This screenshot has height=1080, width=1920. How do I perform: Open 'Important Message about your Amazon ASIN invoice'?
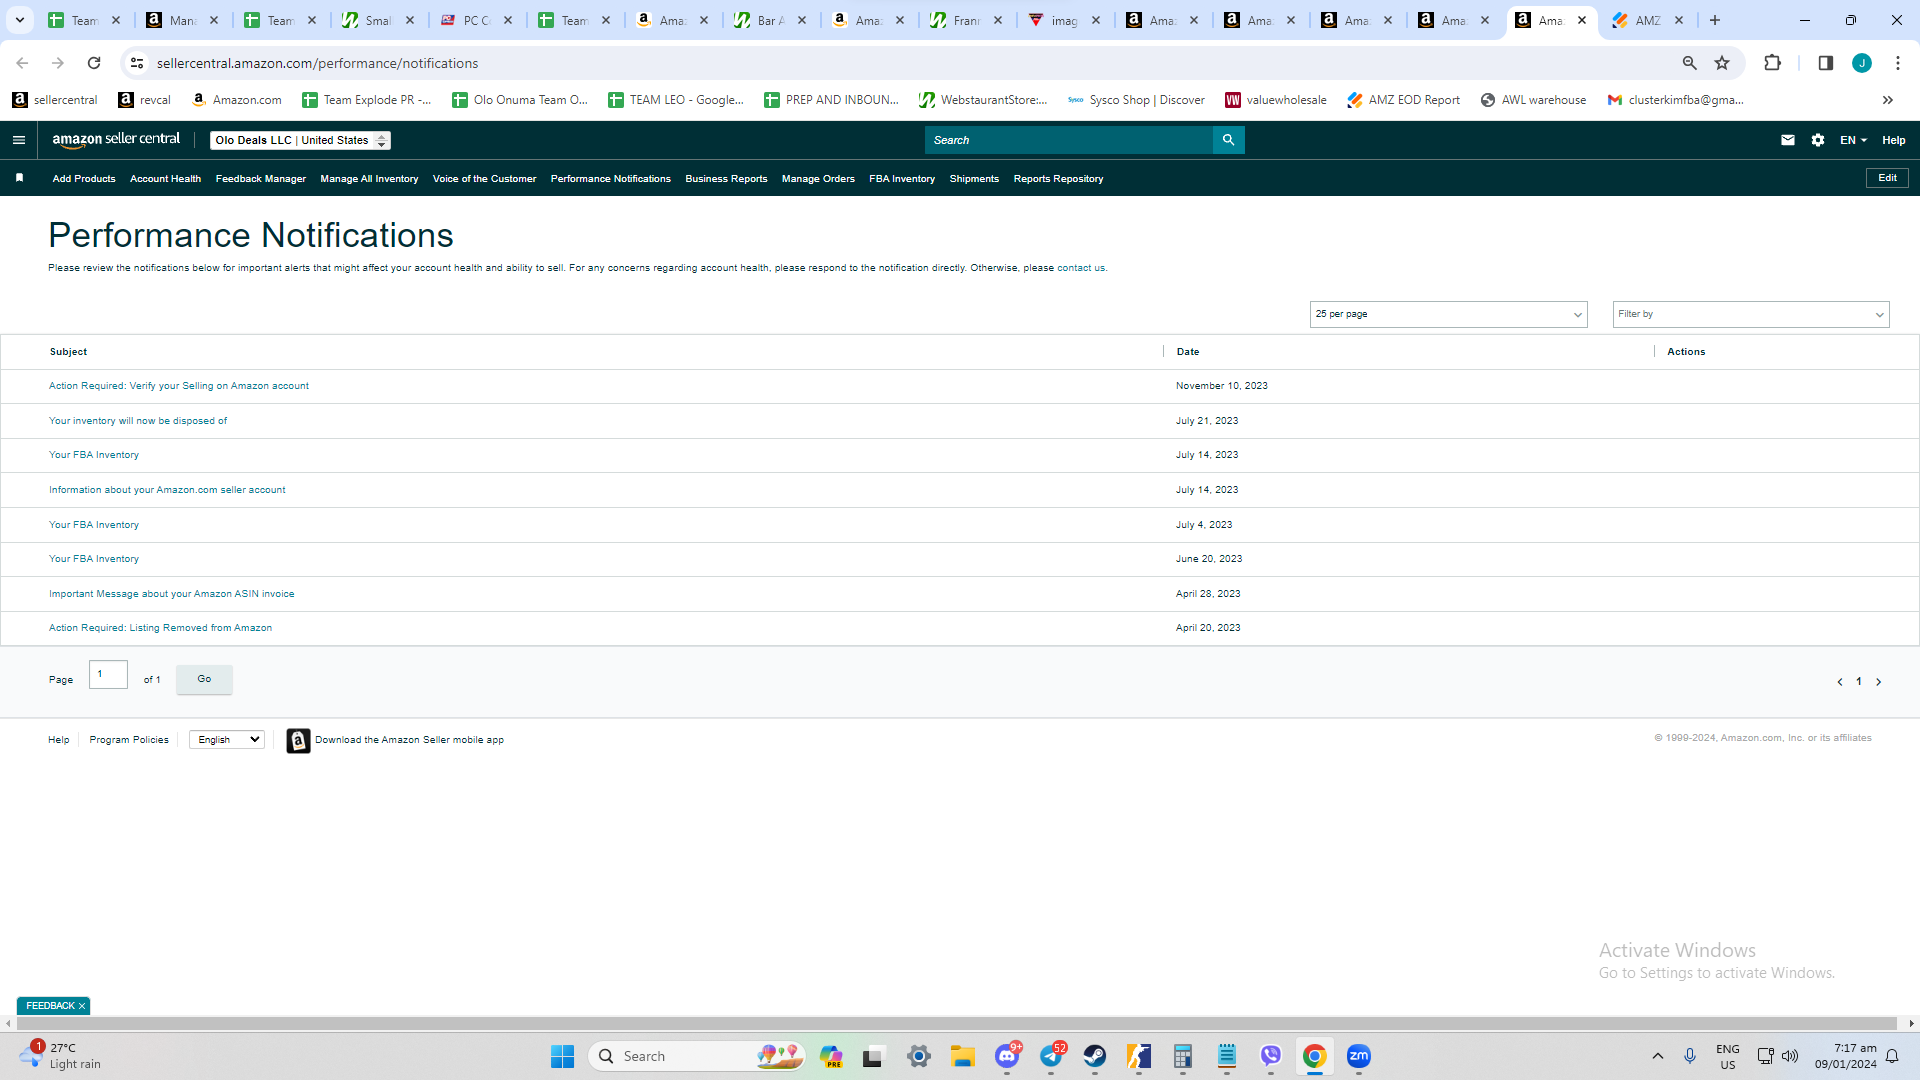172,594
